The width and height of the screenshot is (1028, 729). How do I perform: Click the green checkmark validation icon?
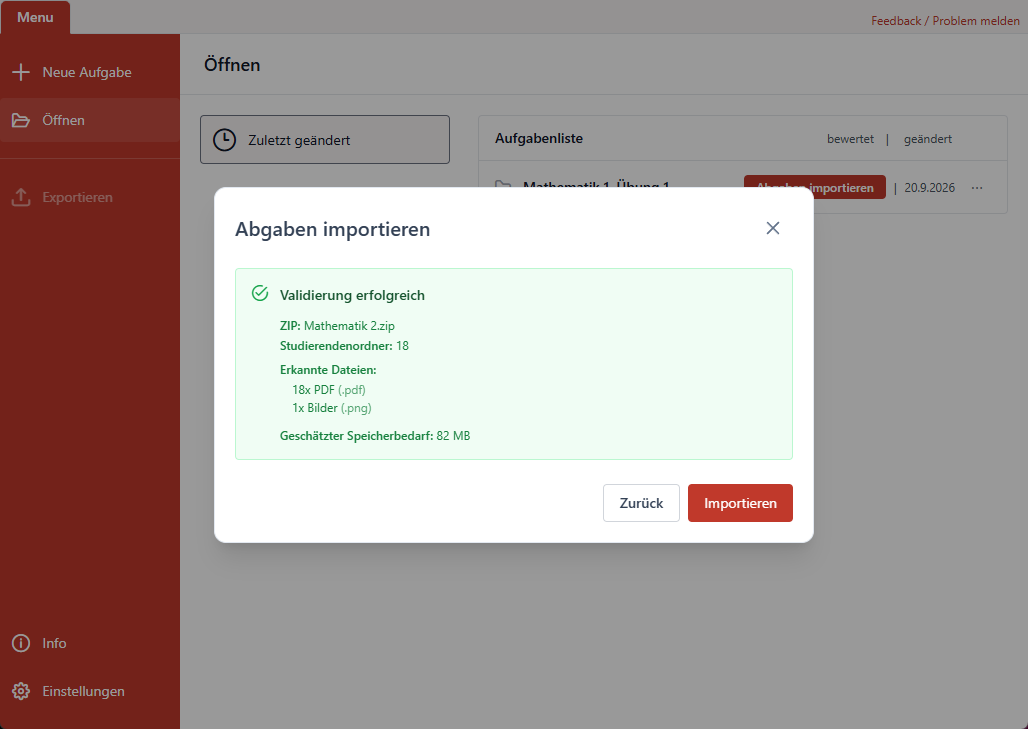260,293
